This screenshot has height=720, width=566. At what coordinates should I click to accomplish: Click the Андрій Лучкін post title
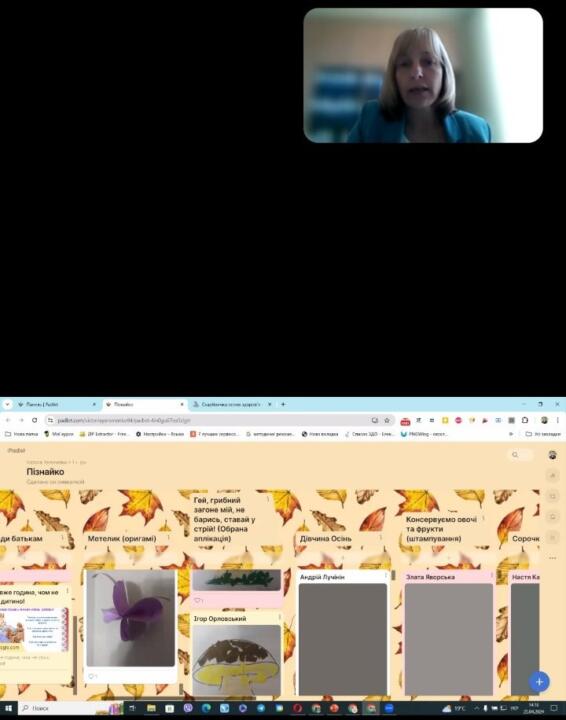(322, 577)
